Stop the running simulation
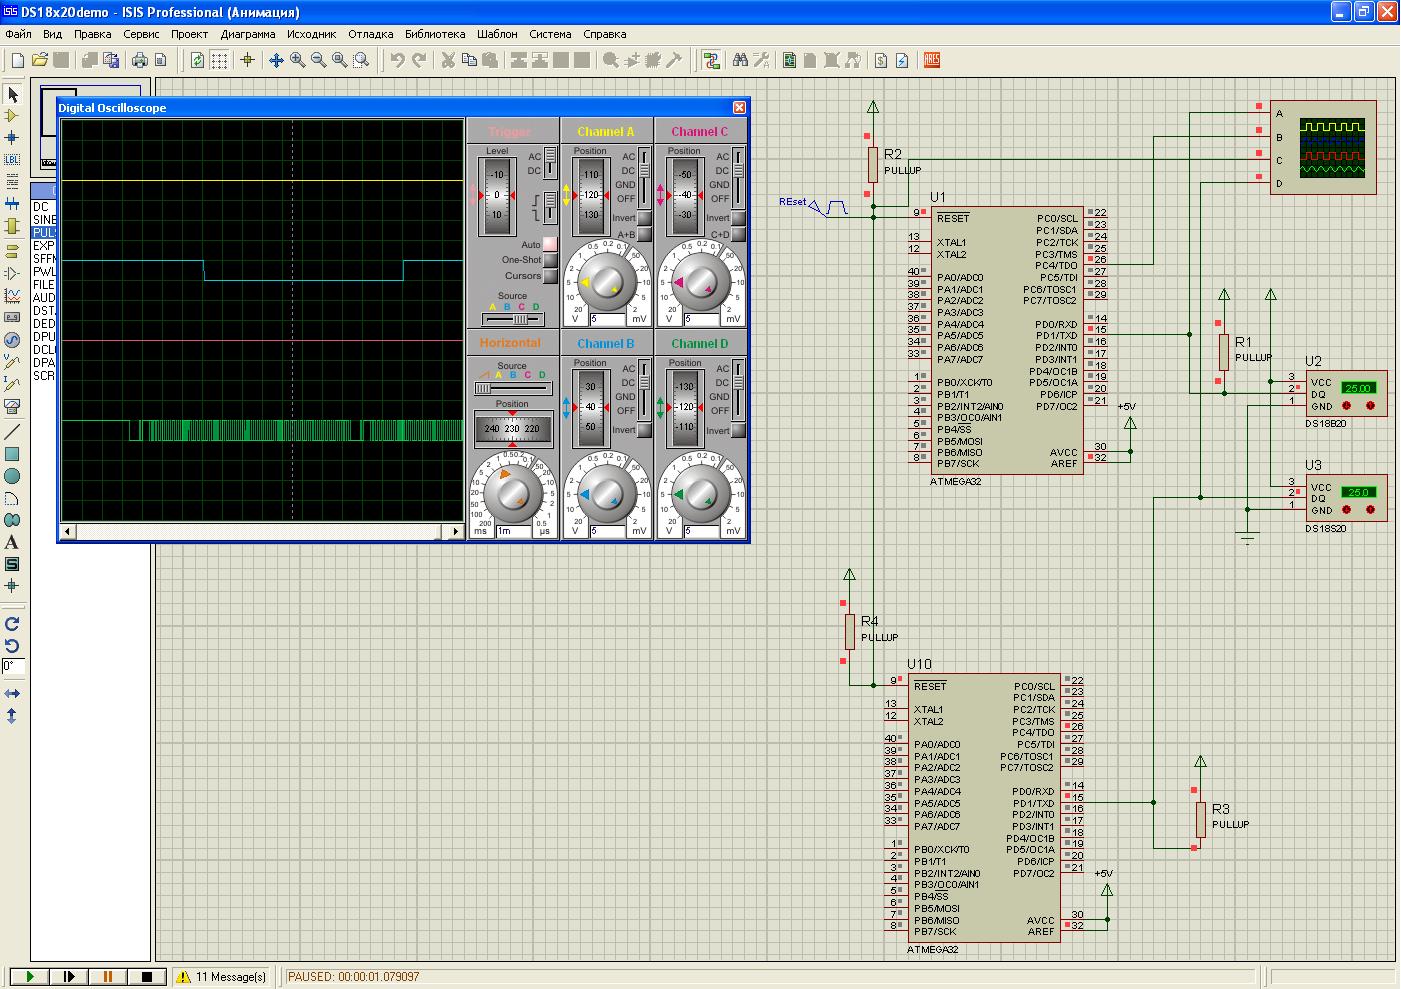This screenshot has width=1401, height=989. (146, 976)
